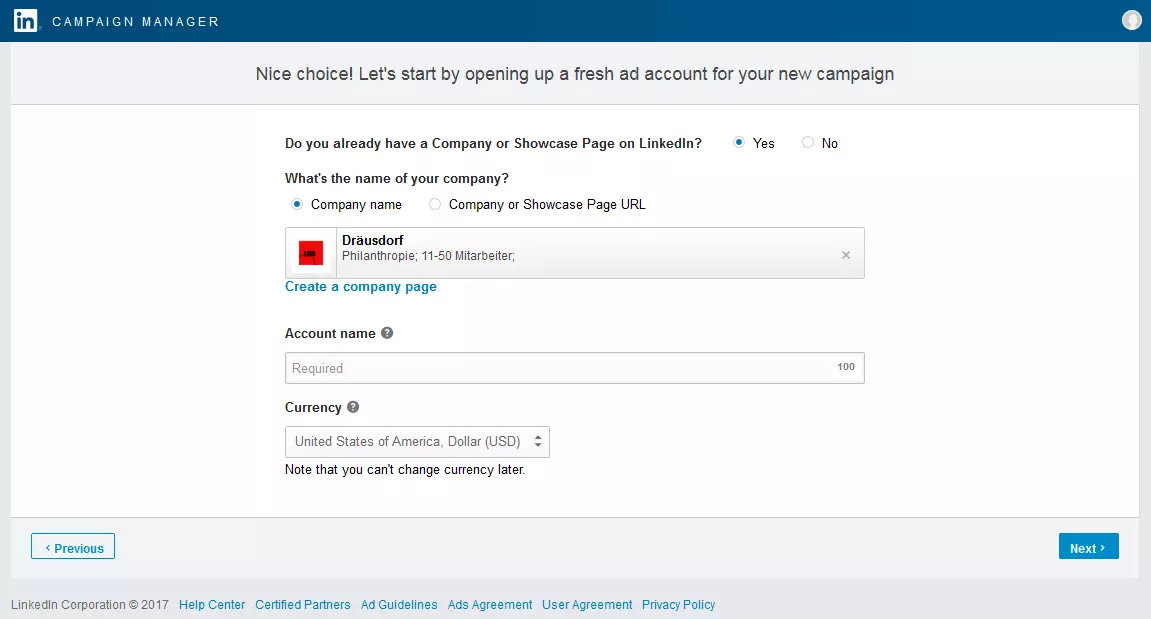The height and width of the screenshot is (619, 1151).
Task: Open the Certified Partners link
Action: click(302, 604)
